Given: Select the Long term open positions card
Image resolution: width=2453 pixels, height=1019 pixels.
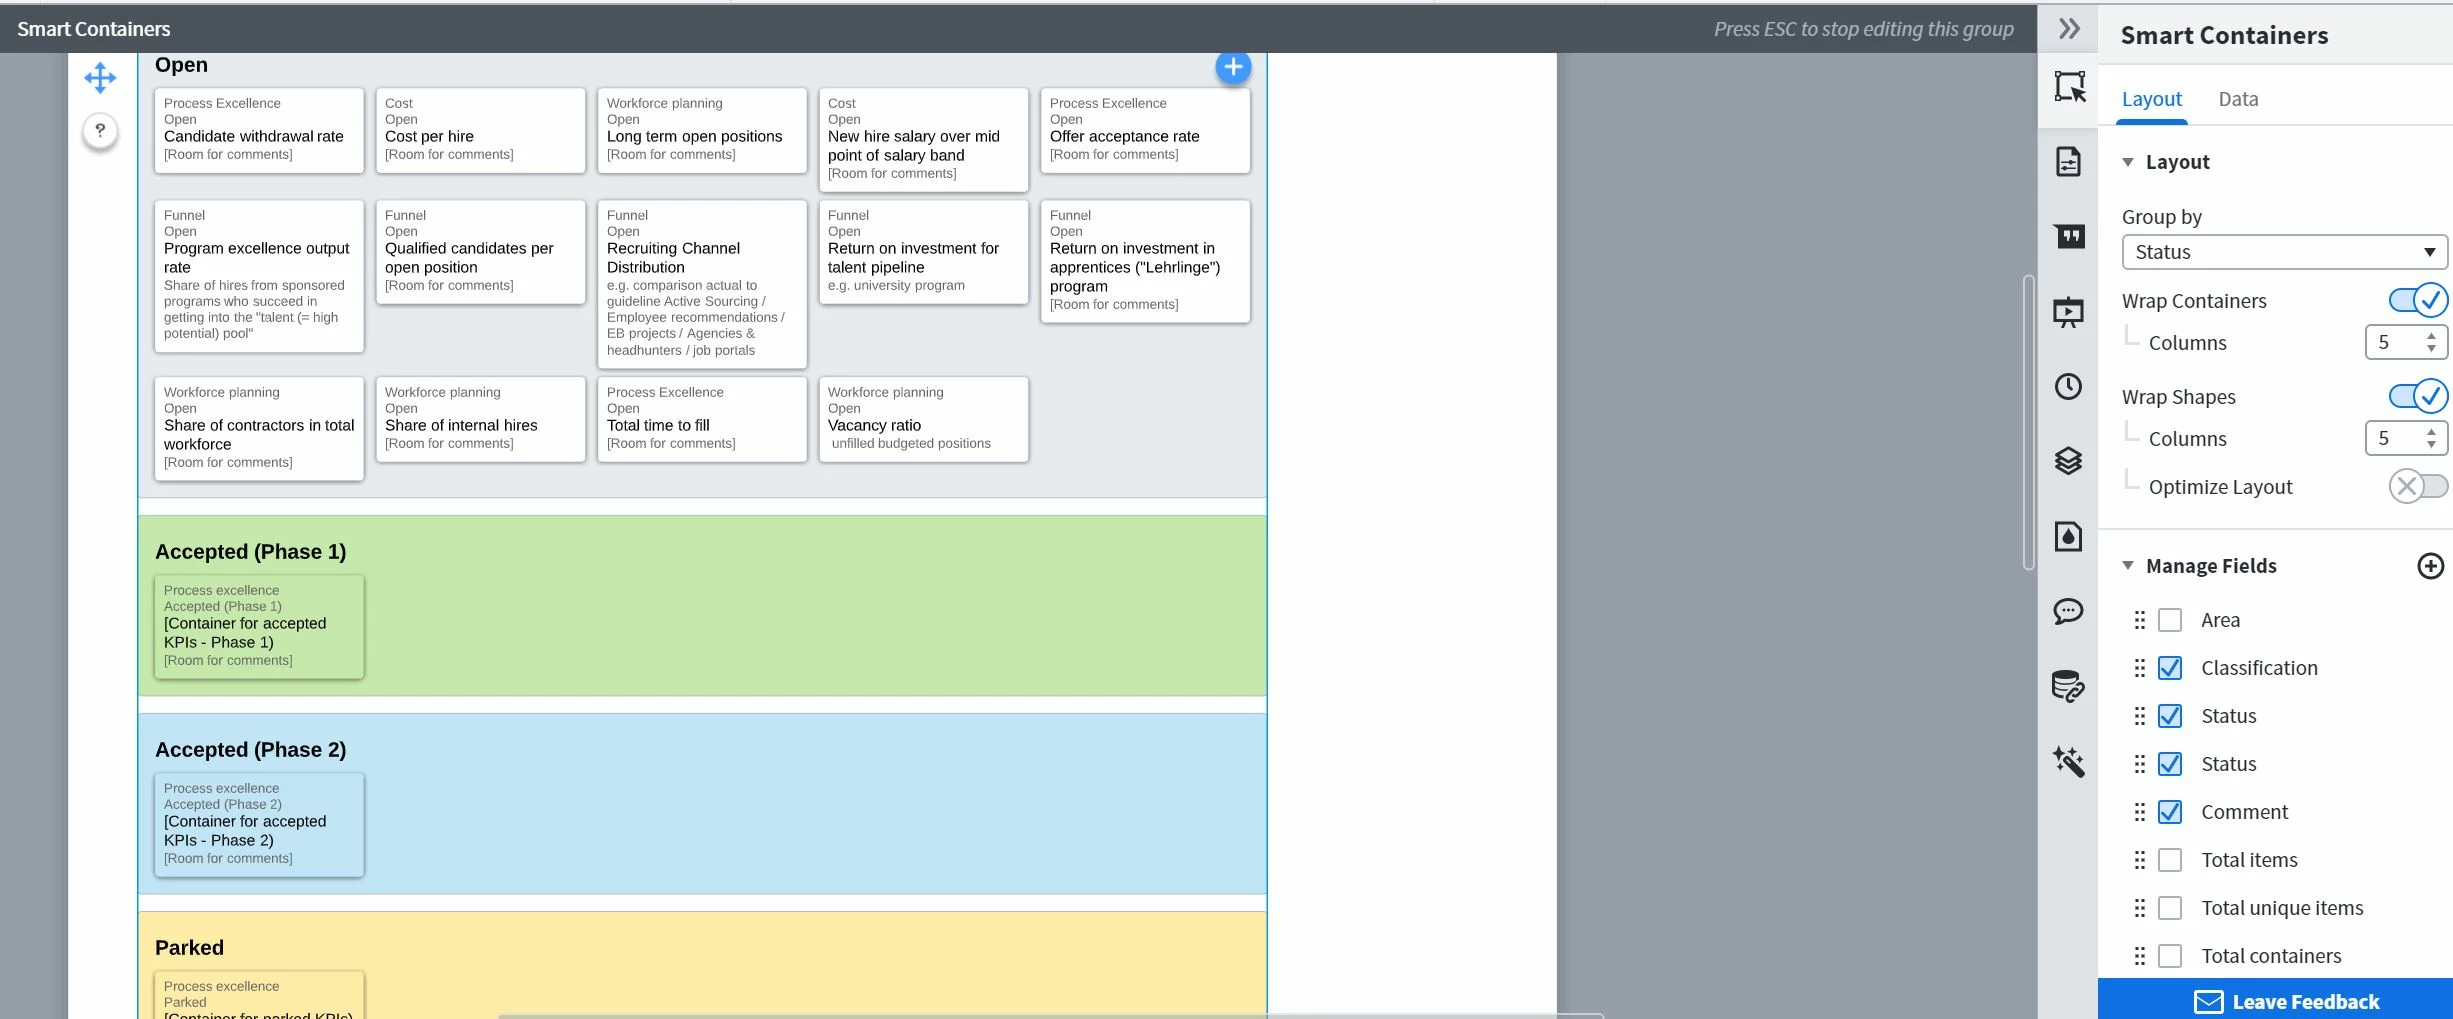Looking at the screenshot, I should click(702, 130).
